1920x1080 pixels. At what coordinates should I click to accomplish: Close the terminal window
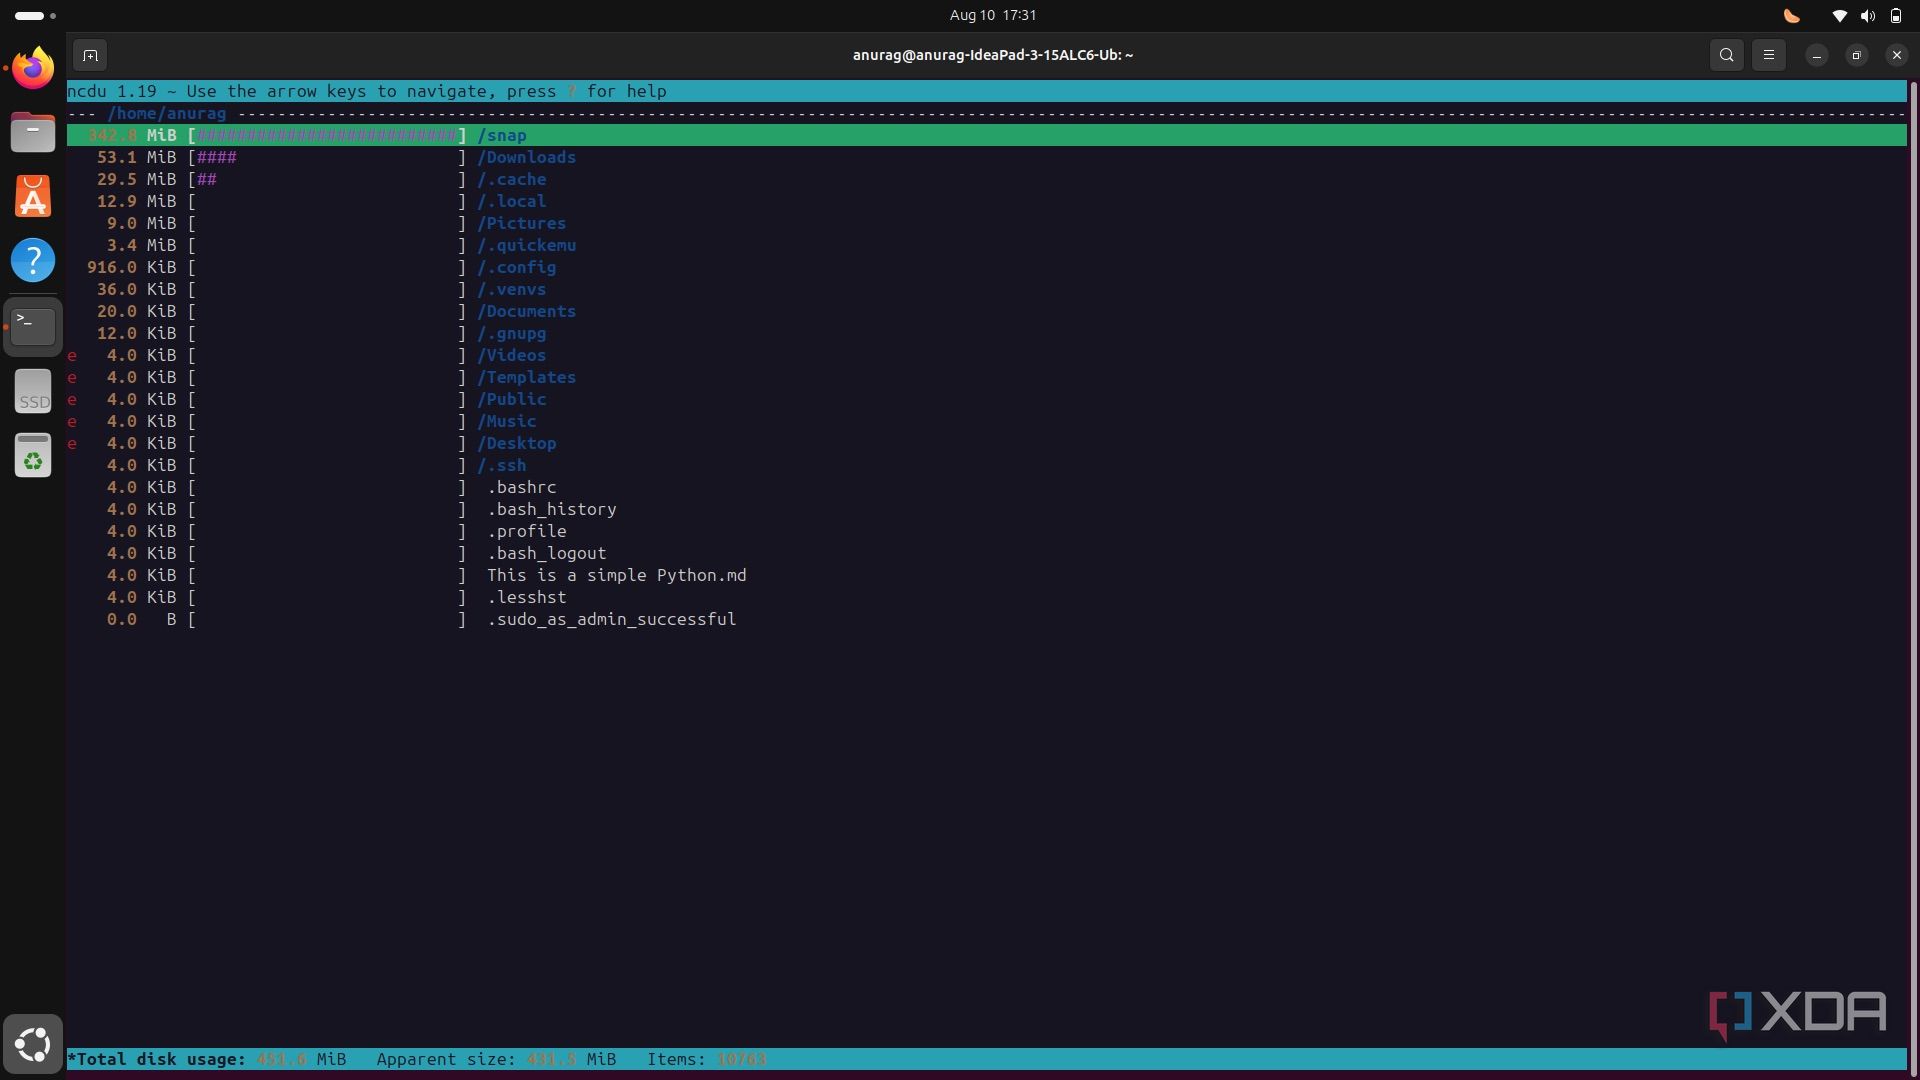(1897, 55)
